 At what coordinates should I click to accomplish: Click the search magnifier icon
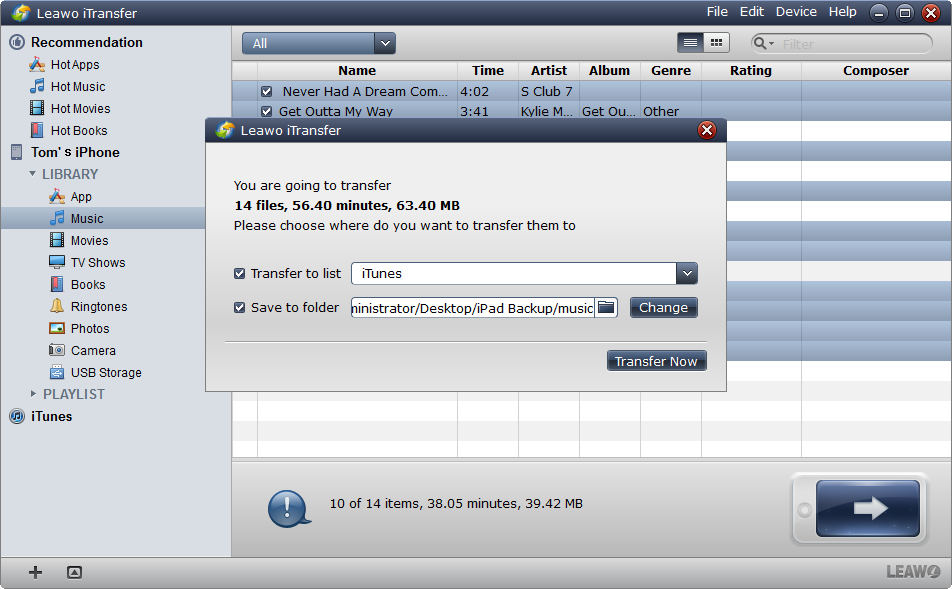tap(760, 43)
